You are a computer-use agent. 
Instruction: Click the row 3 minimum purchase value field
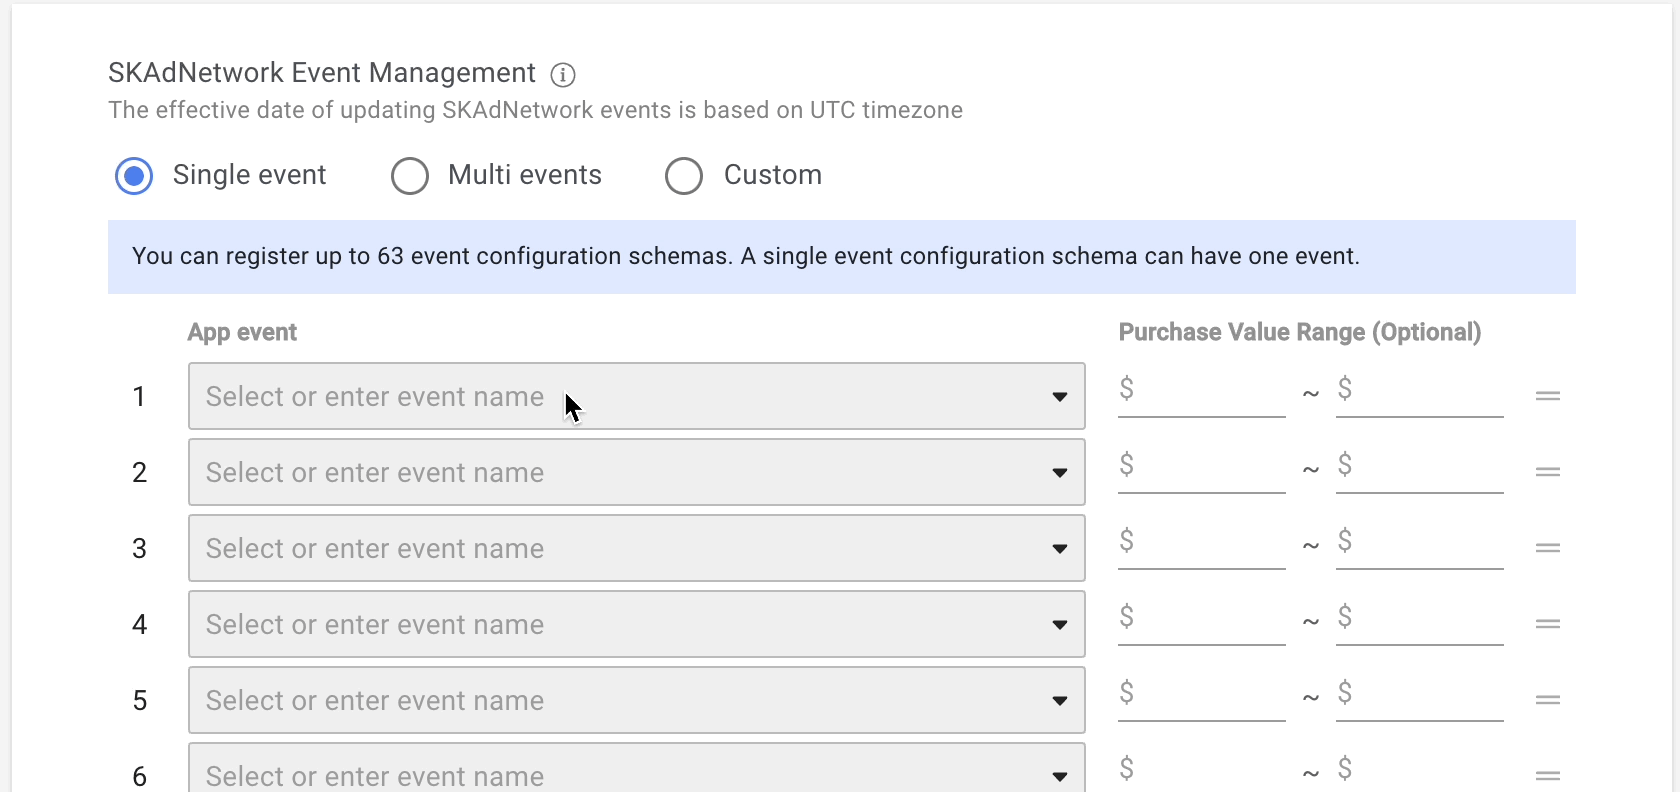(1202, 544)
